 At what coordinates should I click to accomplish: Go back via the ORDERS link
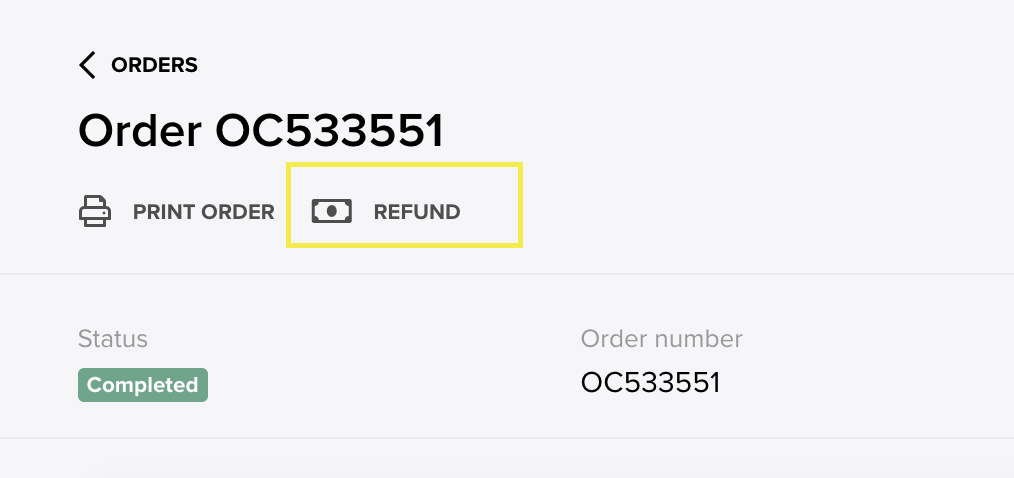[x=154, y=65]
